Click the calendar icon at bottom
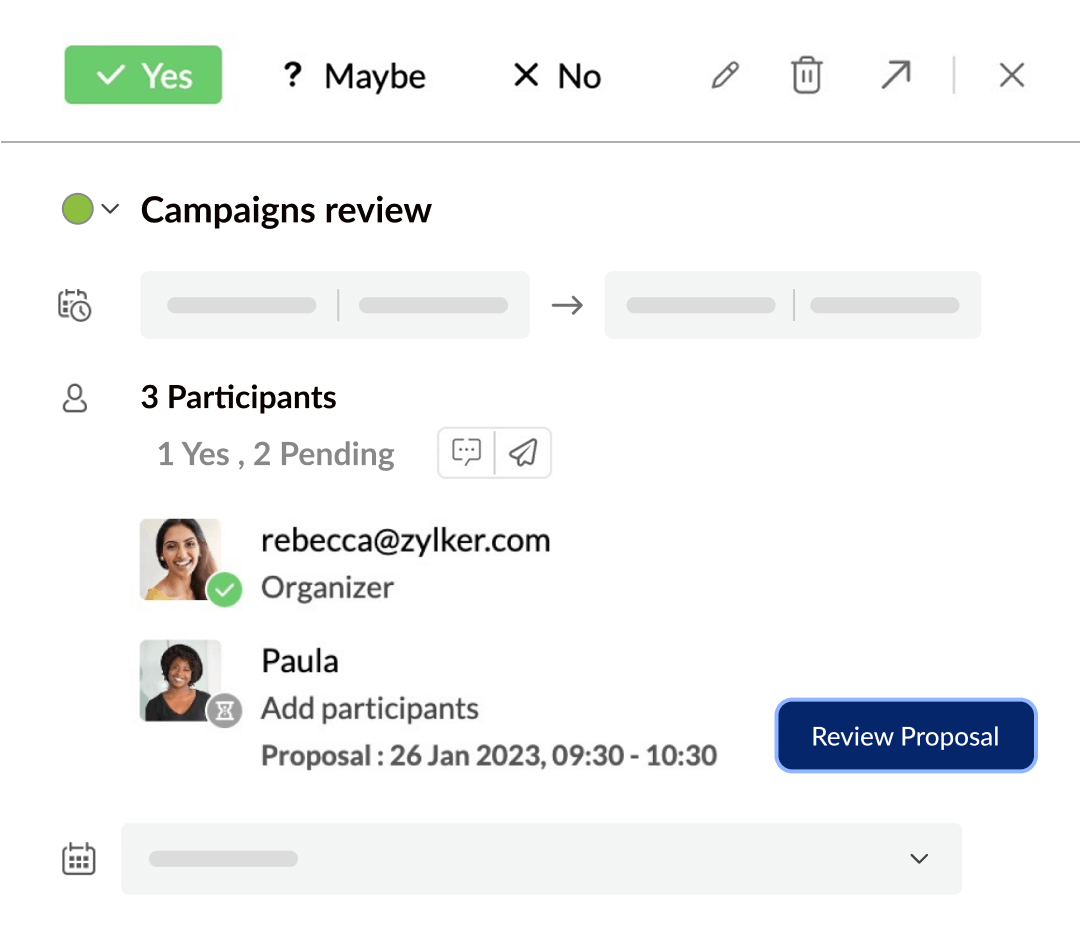This screenshot has height=951, width=1080. [79, 858]
